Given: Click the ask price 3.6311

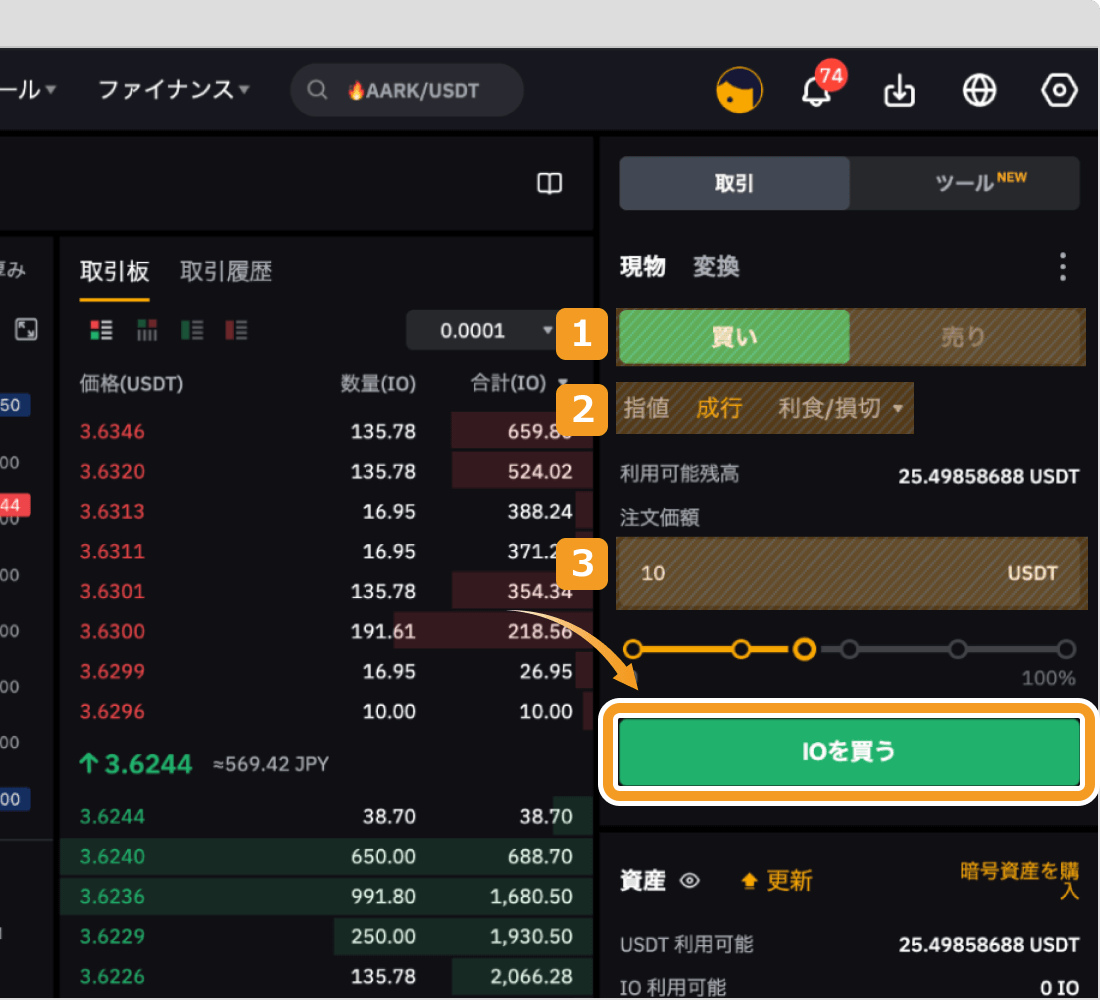Looking at the screenshot, I should click(112, 551).
